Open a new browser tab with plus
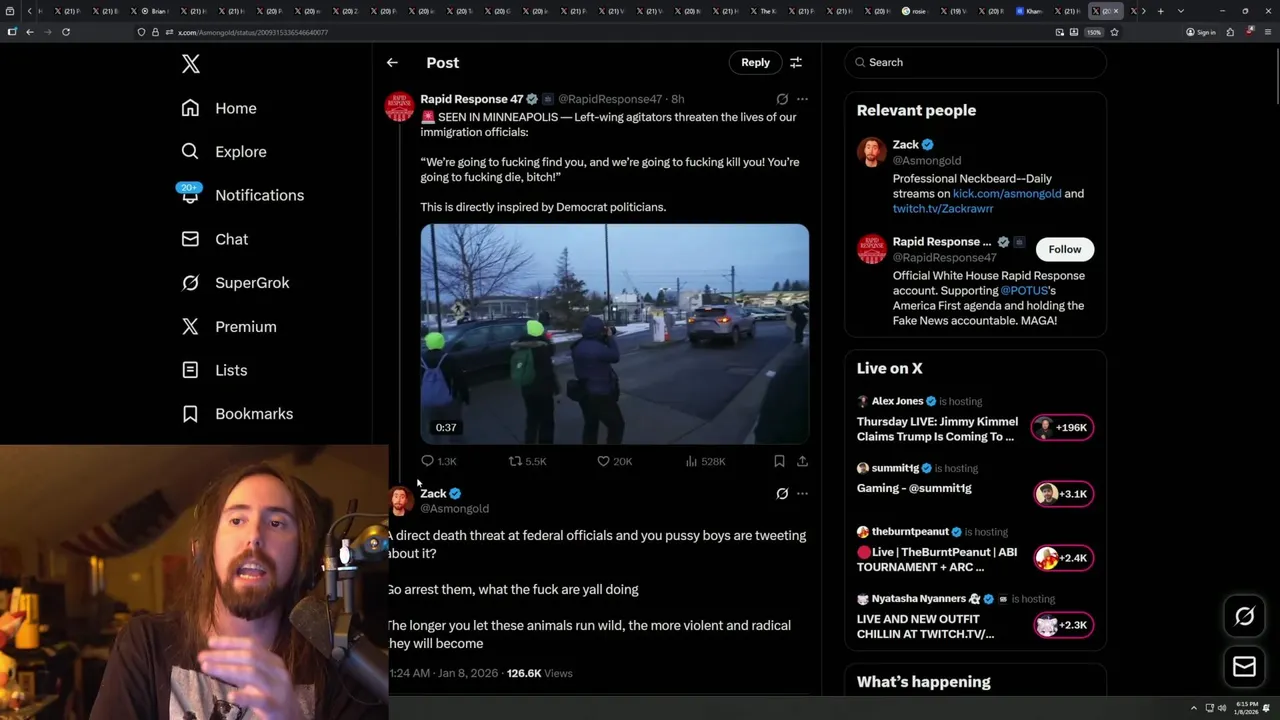The width and height of the screenshot is (1280, 720). 1160,11
